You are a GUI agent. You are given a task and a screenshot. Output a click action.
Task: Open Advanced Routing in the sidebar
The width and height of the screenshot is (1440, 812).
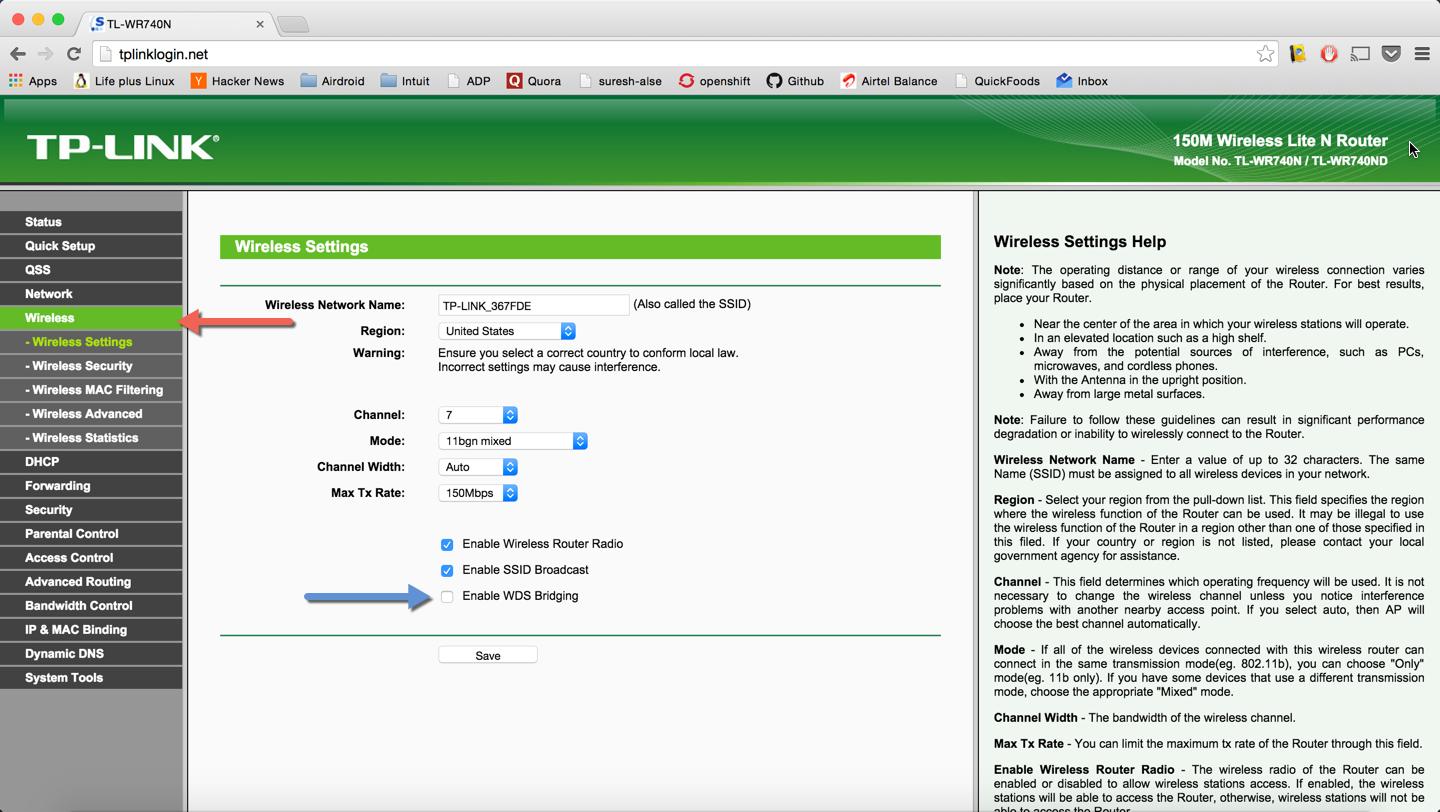point(91,582)
